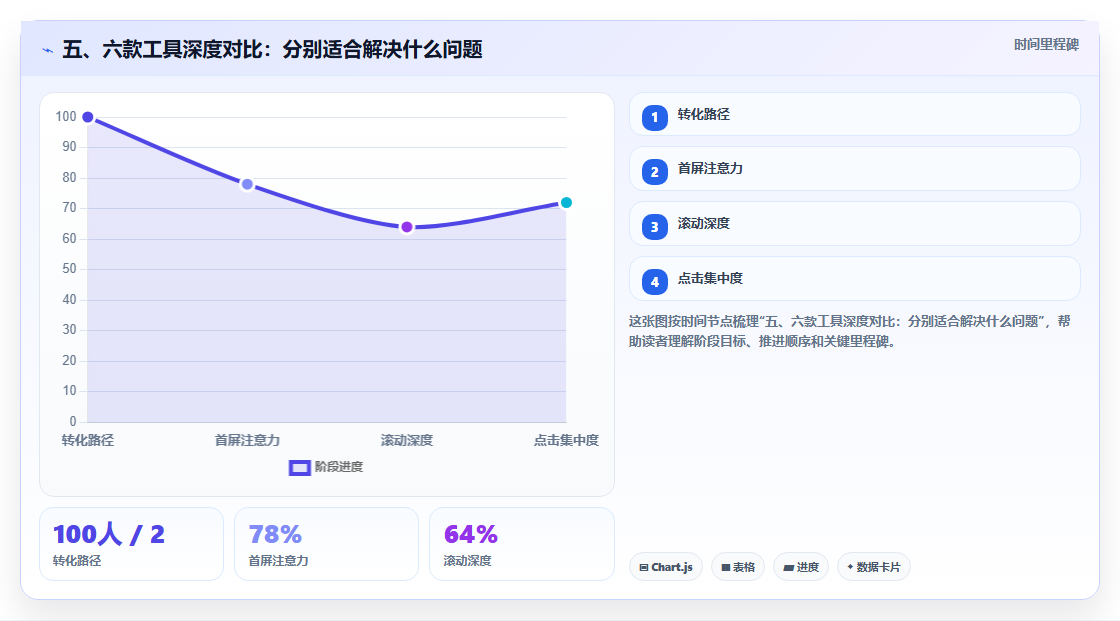Image resolution: width=1120 pixels, height=621 pixels.
Task: Click the description paragraph starting 这张图按时间节点
Action: [x=849, y=332]
